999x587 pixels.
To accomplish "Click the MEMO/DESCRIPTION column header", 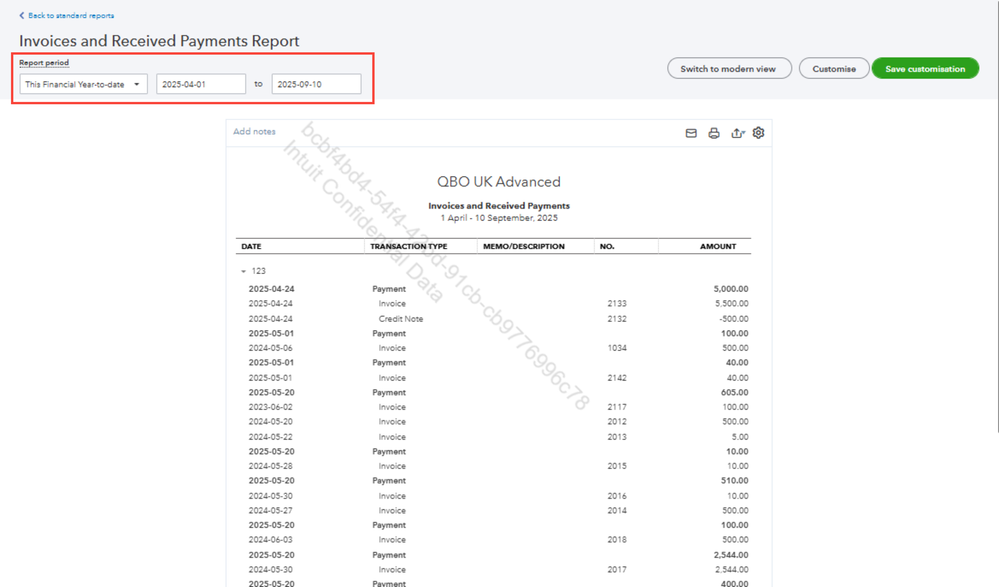I will [524, 247].
